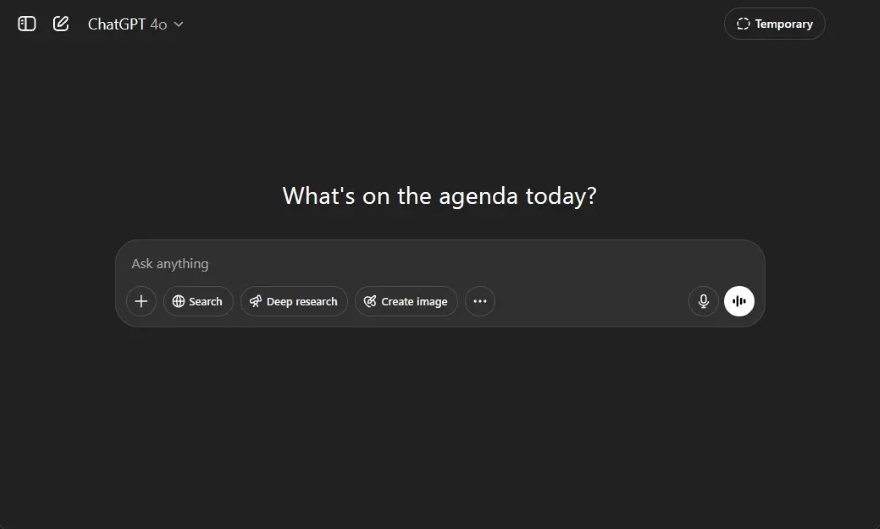Screen dimensions: 880x529
Task: Click the 'Temporary' label text
Action: coord(783,24)
